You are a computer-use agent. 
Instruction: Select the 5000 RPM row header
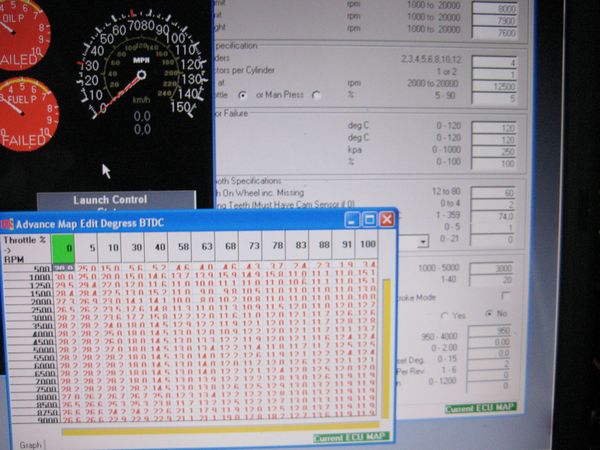(30, 349)
